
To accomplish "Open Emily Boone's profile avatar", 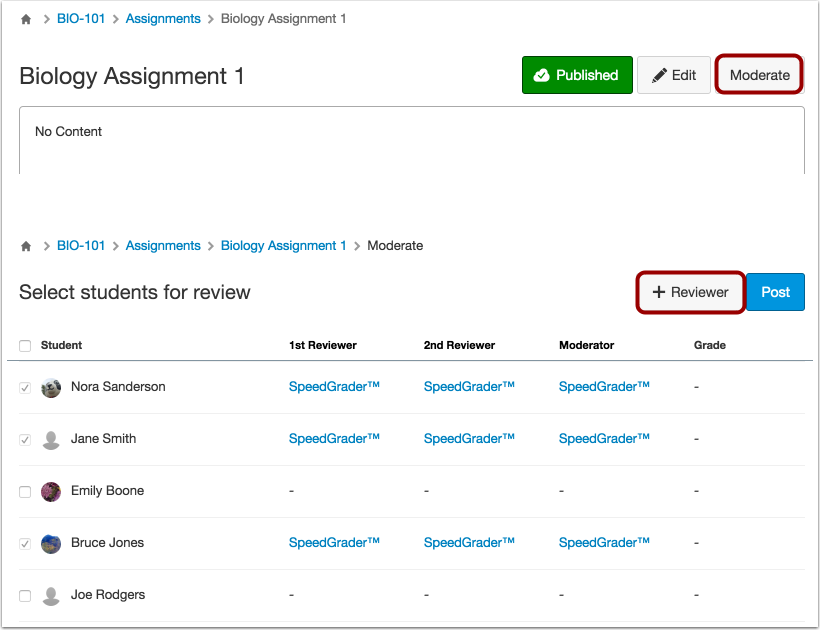I will tap(50, 491).
